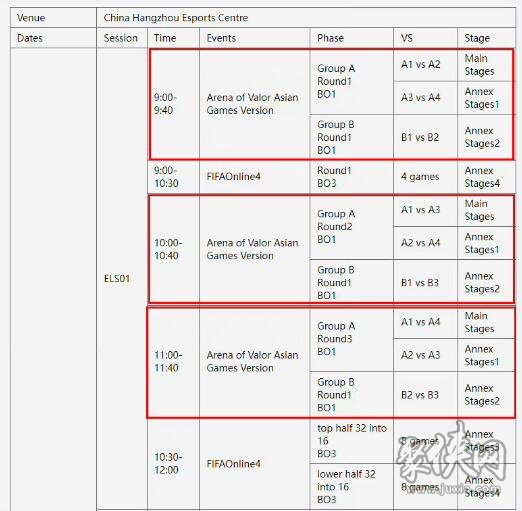Select Arena of Valor event at 10:00-10:40
The height and width of the screenshot is (511, 522).
pos(255,249)
